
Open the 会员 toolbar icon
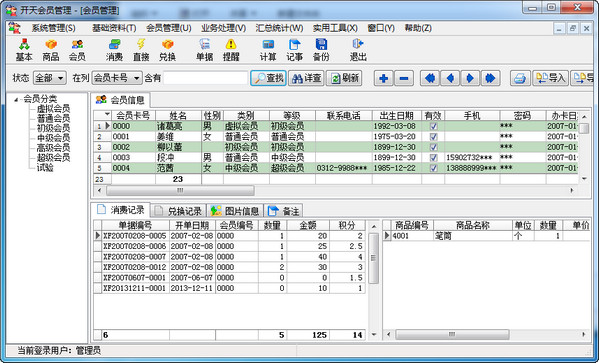click(77, 50)
